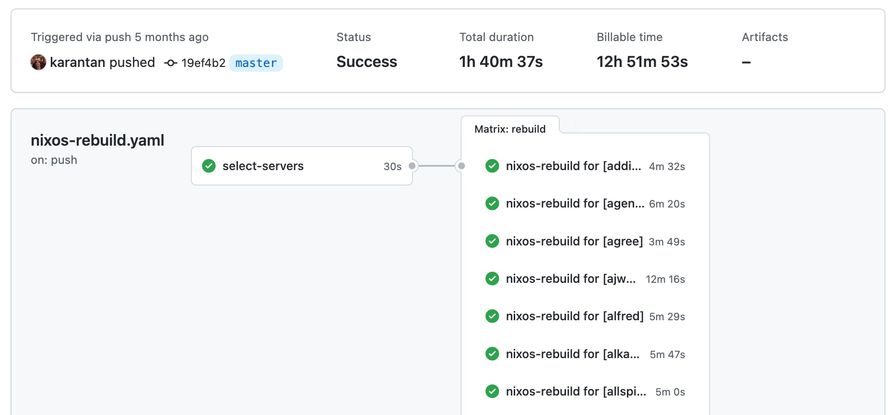Open job nixos-rebuild for [allspi...]

coord(585,392)
